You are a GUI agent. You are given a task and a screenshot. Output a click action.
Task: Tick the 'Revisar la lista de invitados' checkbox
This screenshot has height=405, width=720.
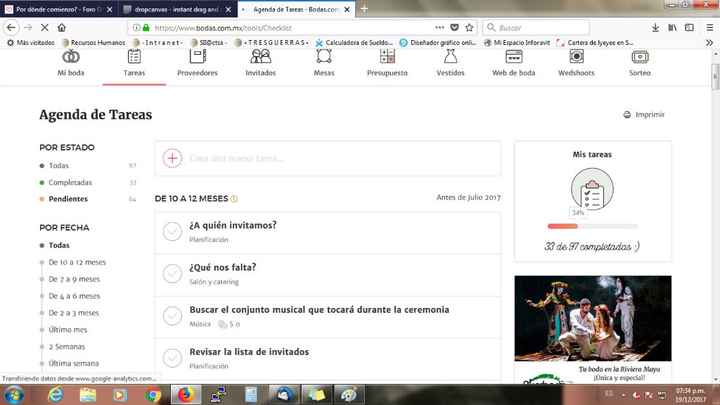point(172,358)
